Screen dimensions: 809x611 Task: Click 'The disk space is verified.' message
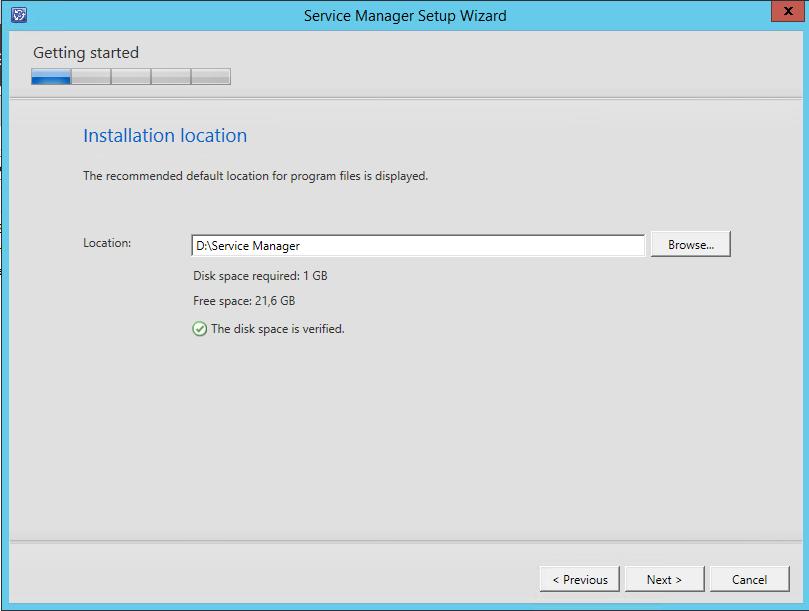278,329
